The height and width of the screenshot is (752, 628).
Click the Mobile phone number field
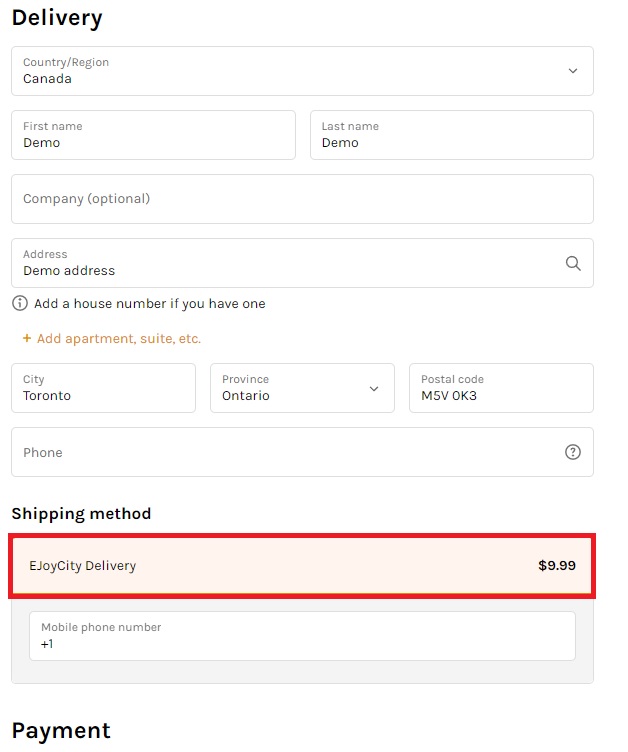(x=302, y=636)
